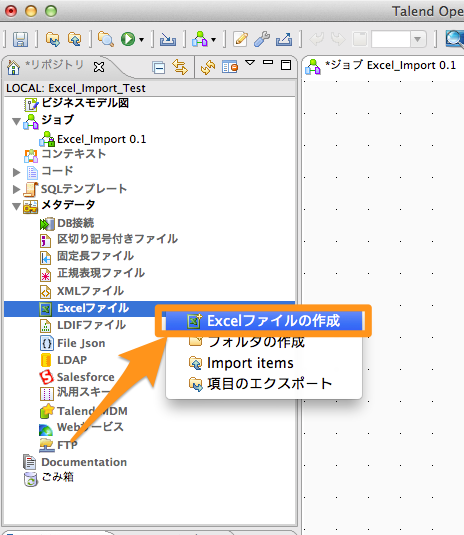Image resolution: width=464 pixels, height=535 pixels.
Task: Select Talend MDM metadata item
Action: click(x=92, y=411)
